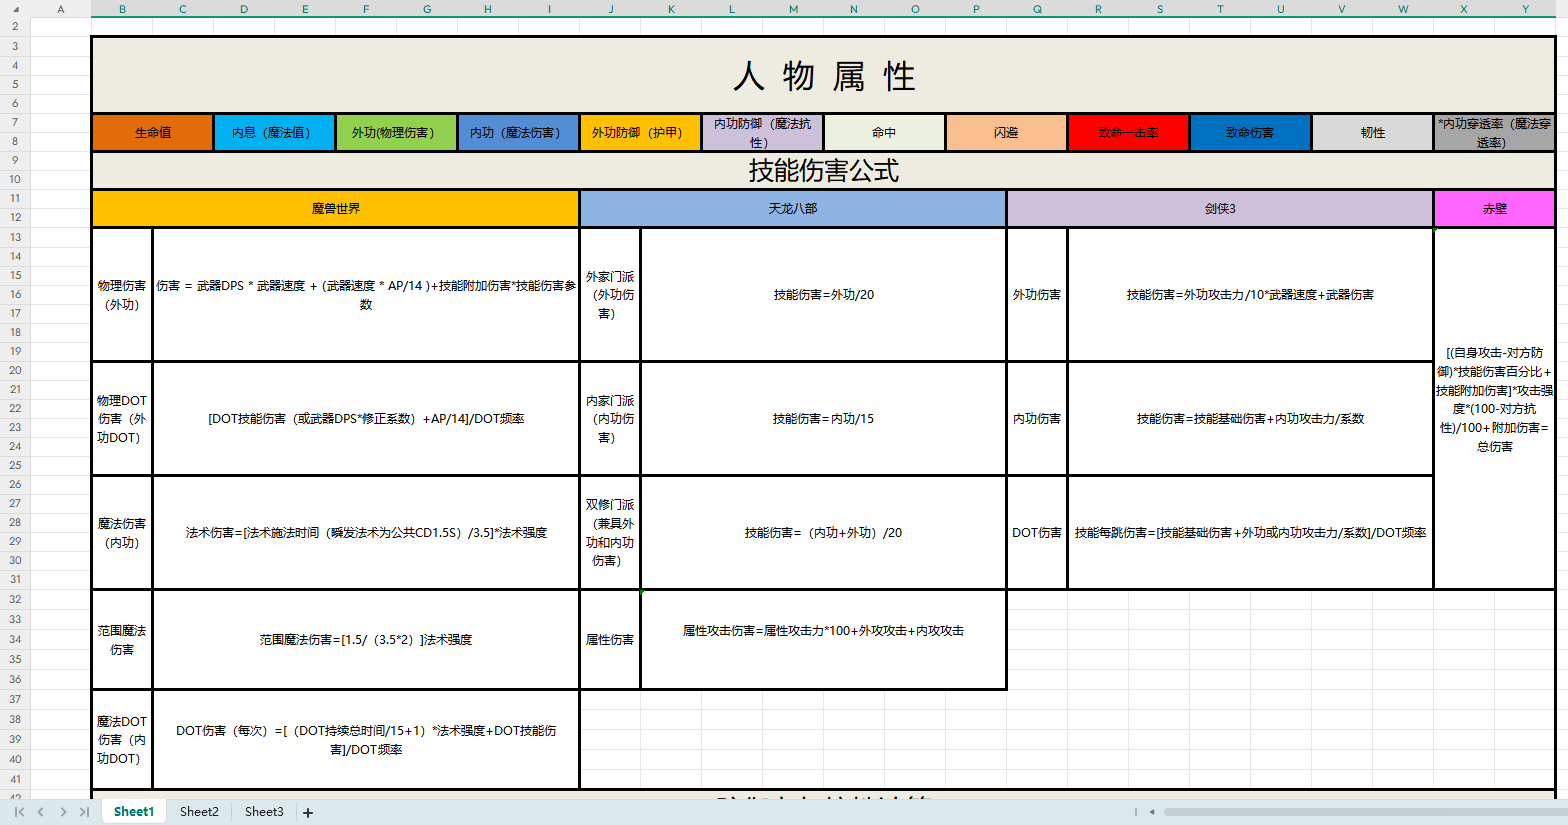Screen dimensions: 1568x825
Task: Add a new sheet with the plus icon
Action: 308,813
